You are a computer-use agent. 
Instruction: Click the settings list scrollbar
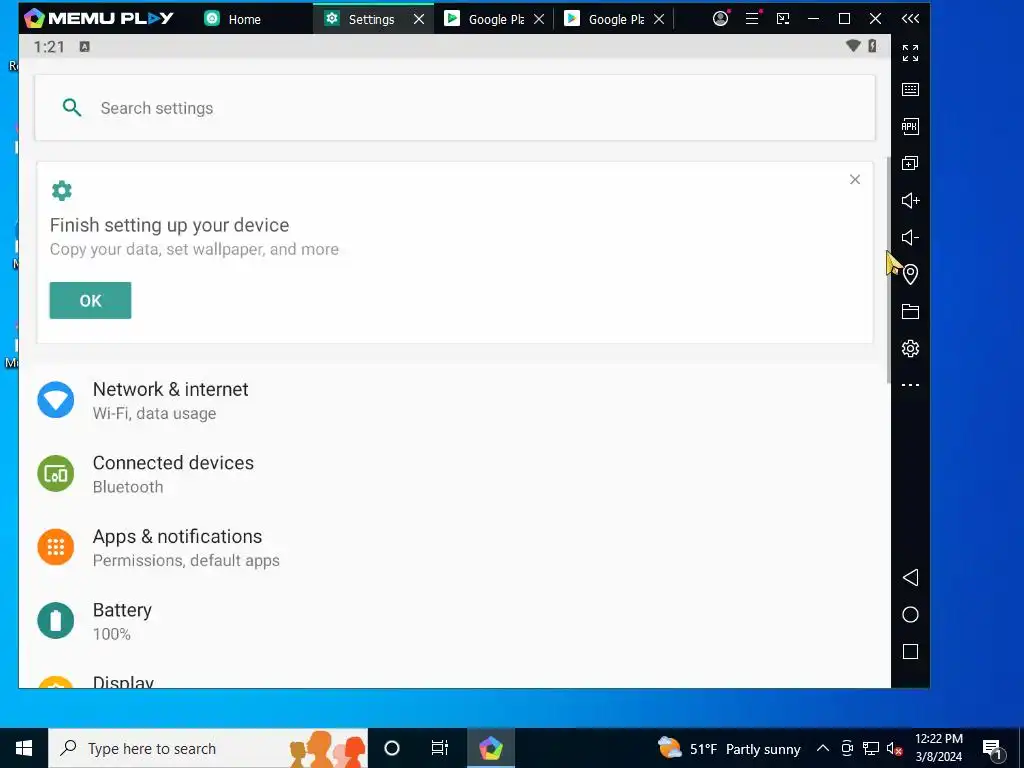(888, 270)
